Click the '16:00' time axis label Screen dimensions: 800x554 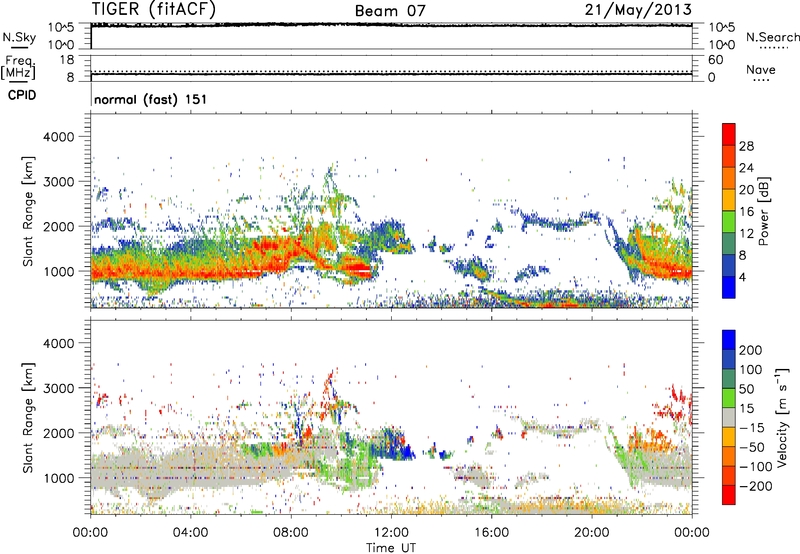point(491,533)
